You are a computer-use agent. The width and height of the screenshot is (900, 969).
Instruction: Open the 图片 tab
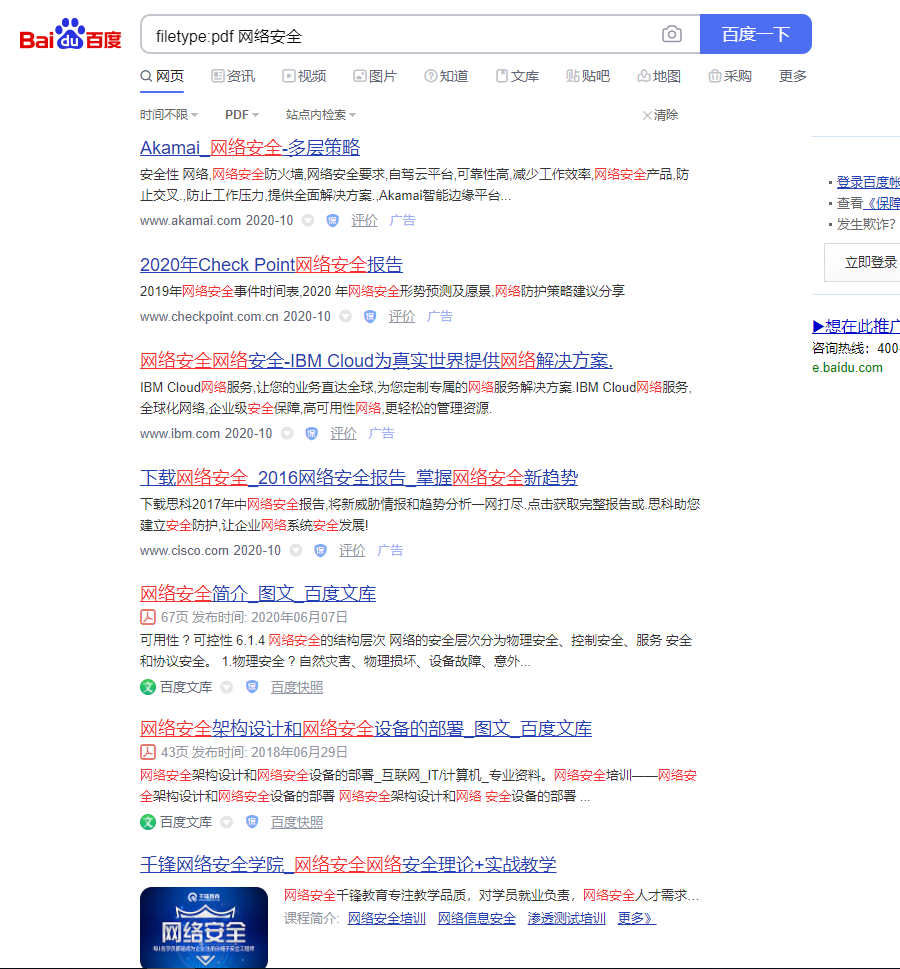click(375, 76)
